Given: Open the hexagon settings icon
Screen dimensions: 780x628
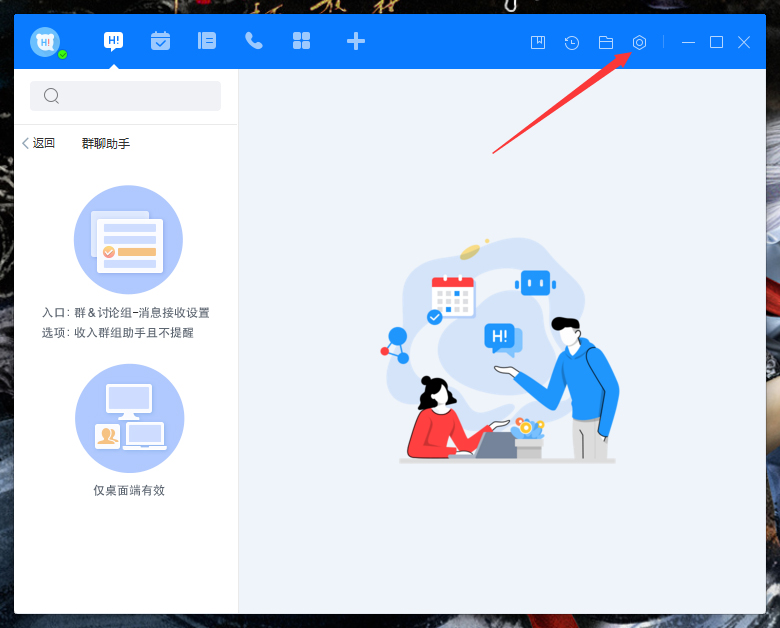Looking at the screenshot, I should [x=640, y=42].
